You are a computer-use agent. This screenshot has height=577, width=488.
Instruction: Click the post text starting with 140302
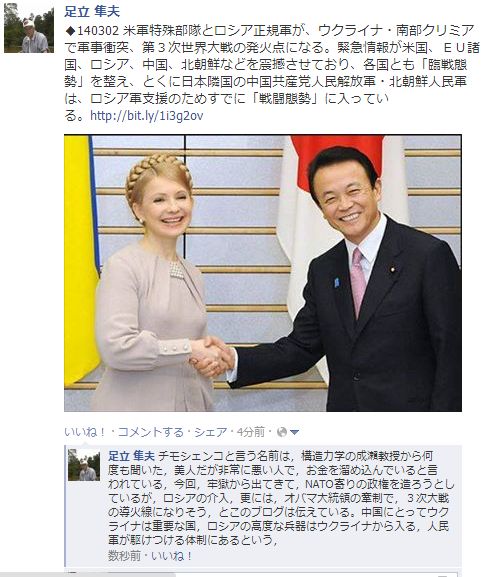coord(272,73)
